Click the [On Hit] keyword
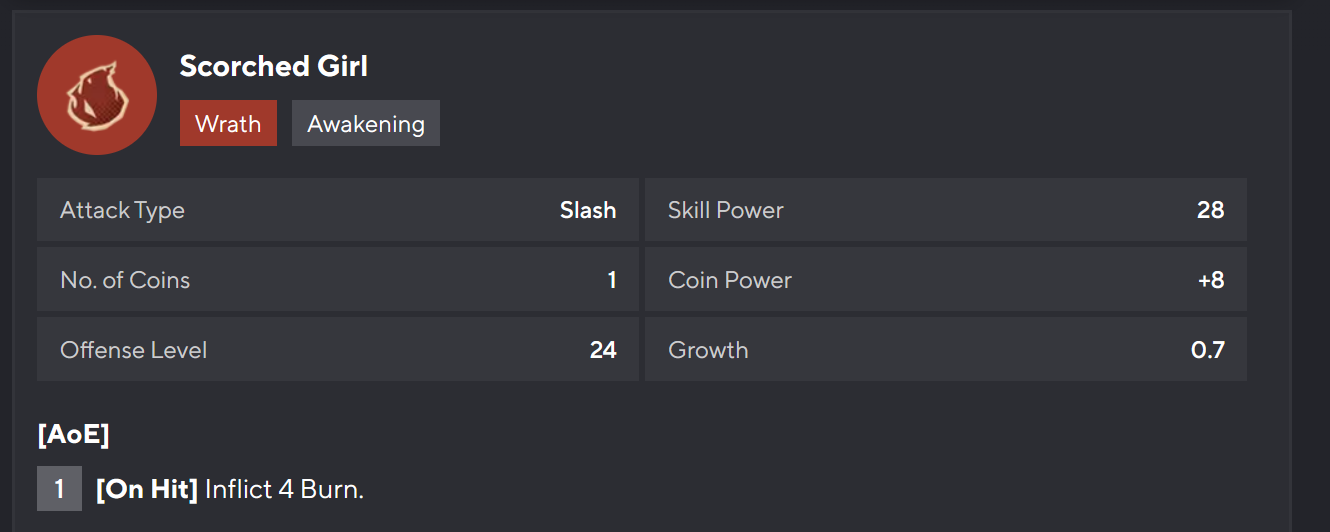The image size is (1330, 532). tap(147, 490)
